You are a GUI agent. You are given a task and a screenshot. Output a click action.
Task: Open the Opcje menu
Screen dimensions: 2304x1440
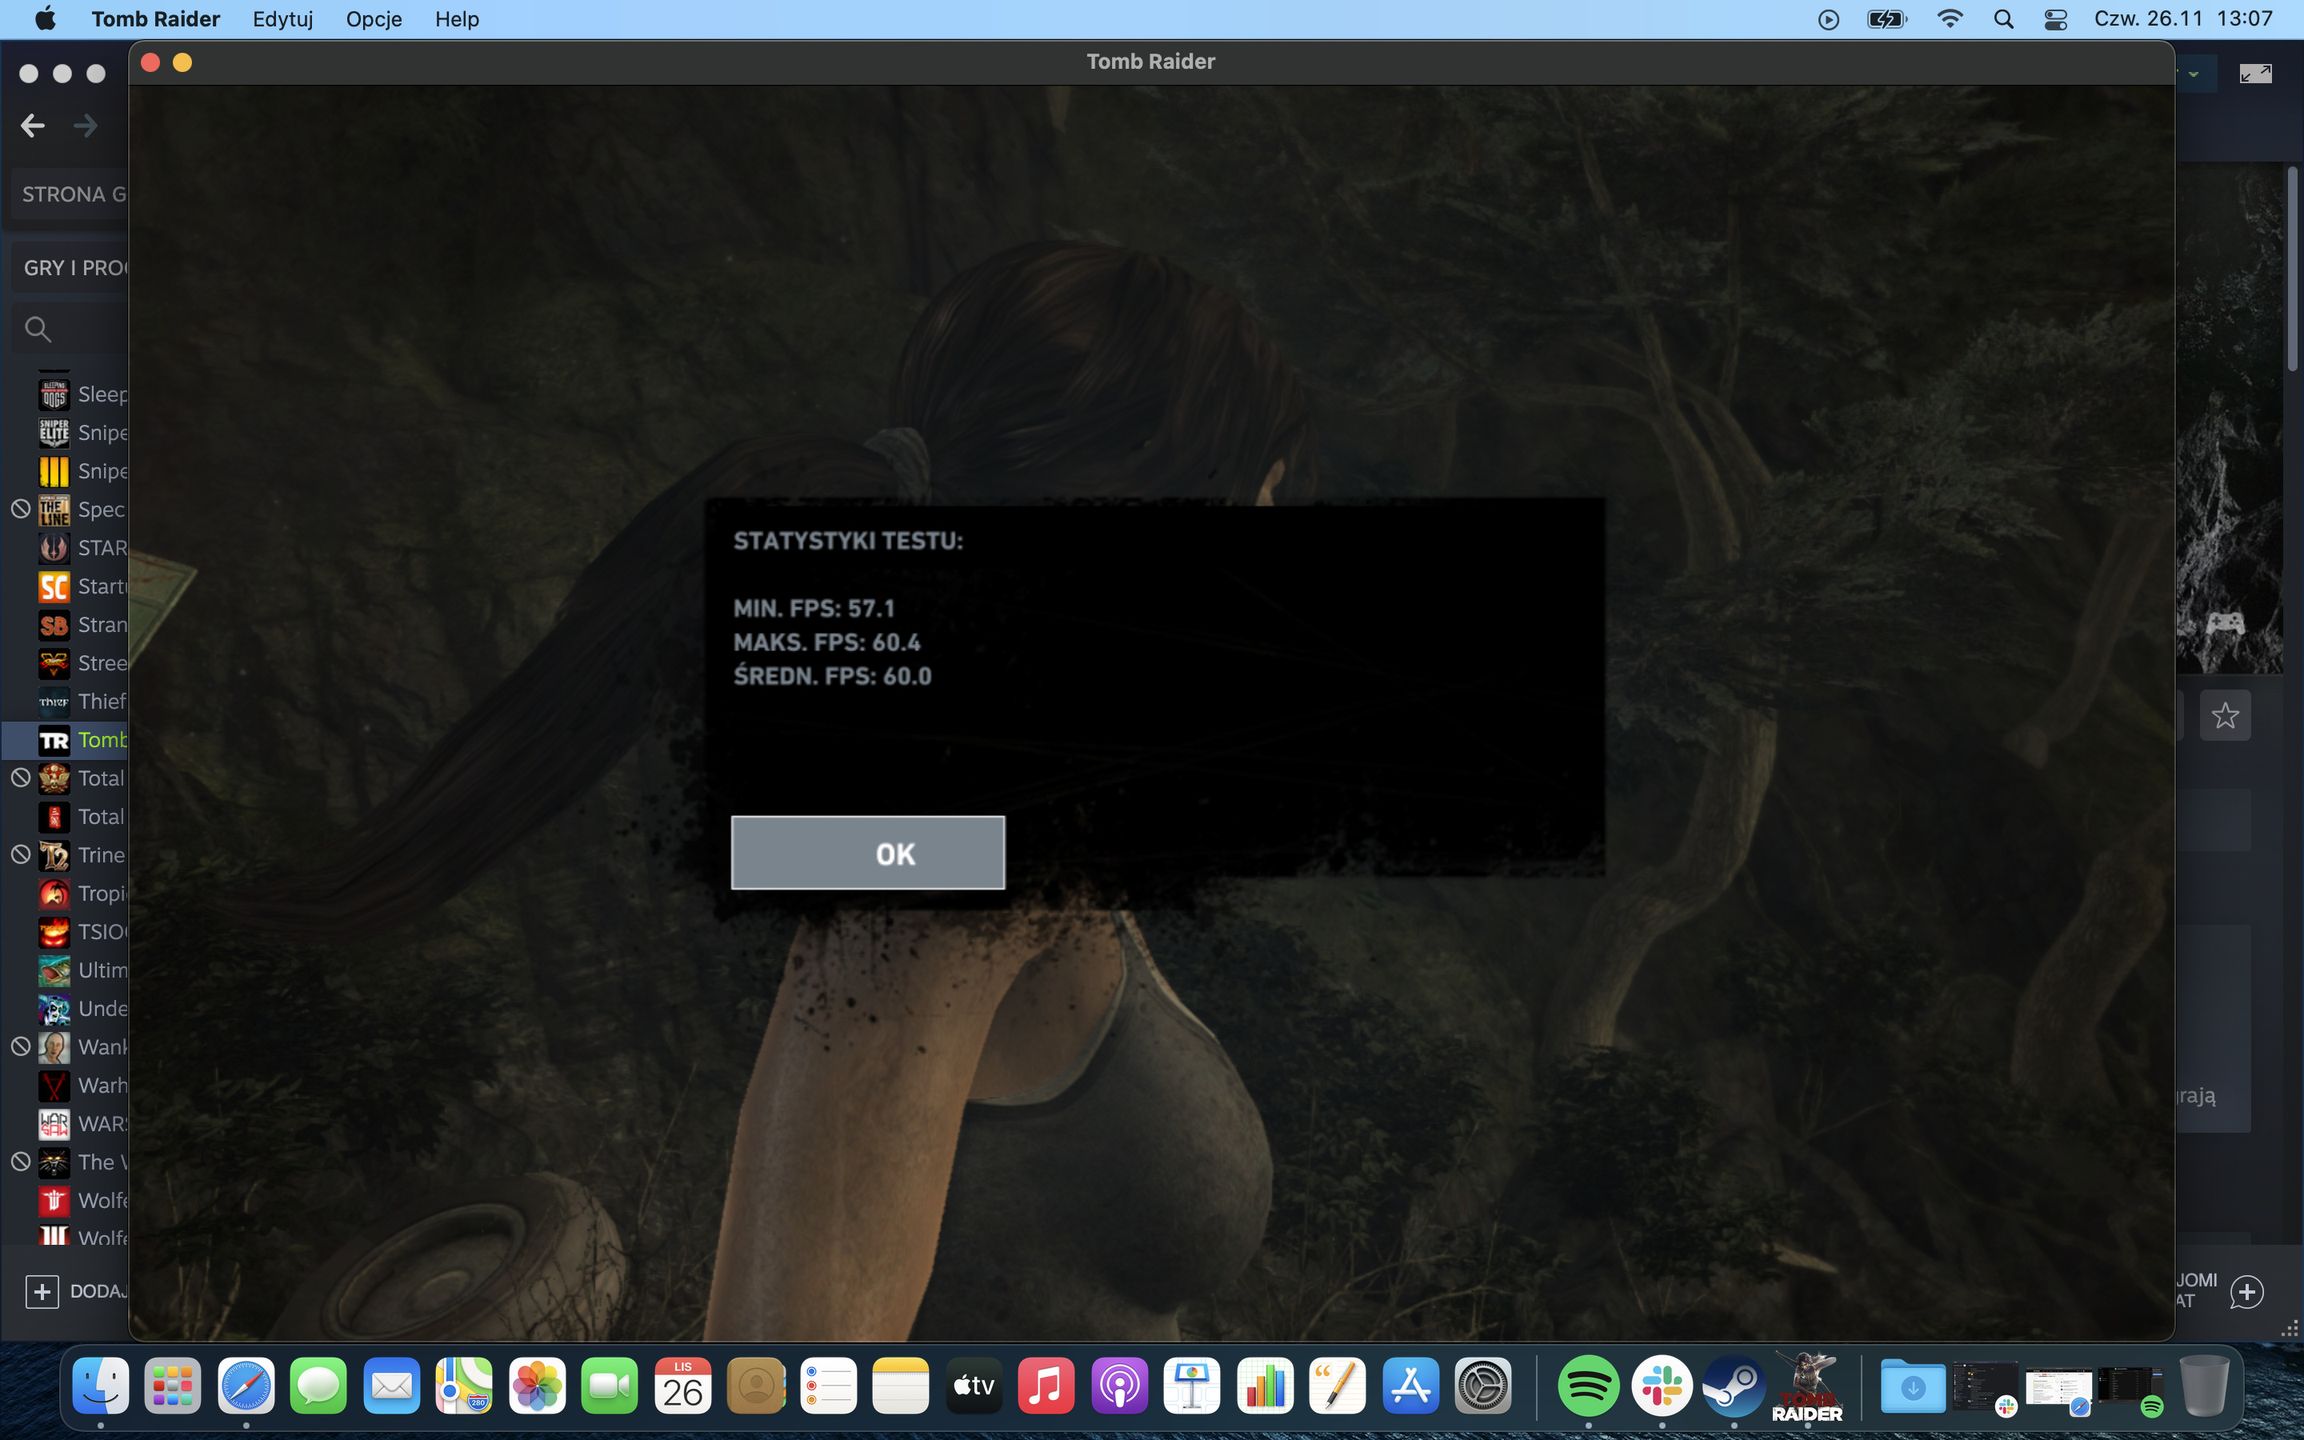click(x=374, y=19)
